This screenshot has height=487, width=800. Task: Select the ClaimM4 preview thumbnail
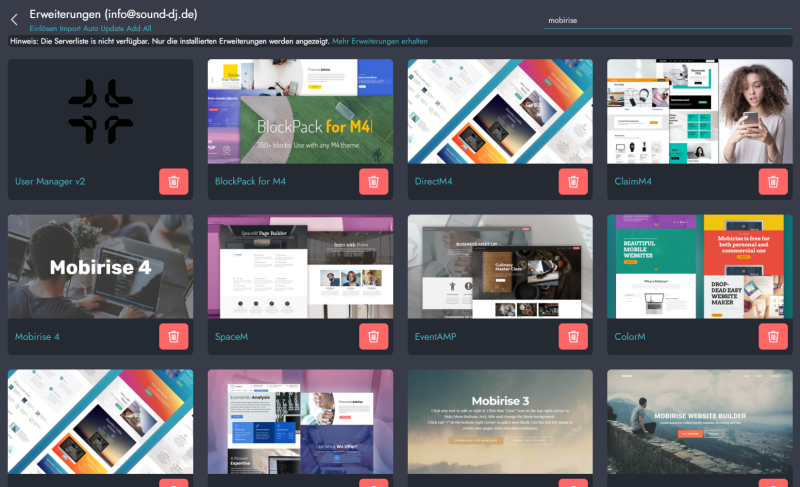(x=699, y=111)
